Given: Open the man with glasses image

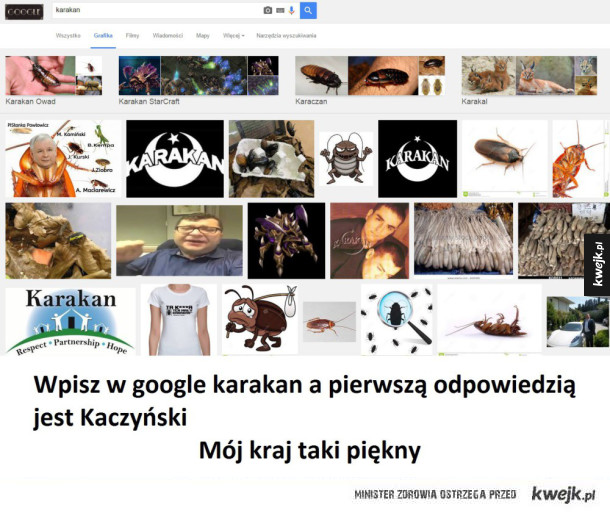Looking at the screenshot, I should tap(179, 241).
